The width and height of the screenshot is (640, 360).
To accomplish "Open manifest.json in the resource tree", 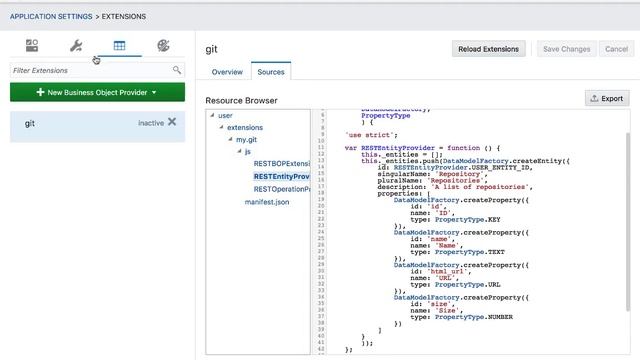I will tap(267, 202).
